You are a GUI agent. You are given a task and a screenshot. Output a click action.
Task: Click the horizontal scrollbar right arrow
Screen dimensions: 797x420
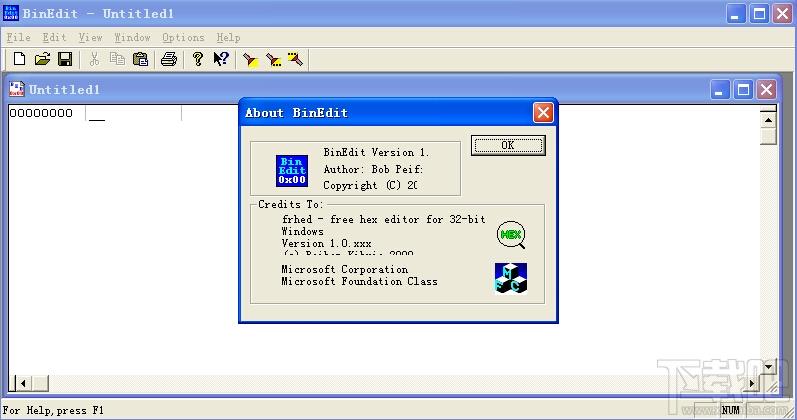click(x=752, y=383)
